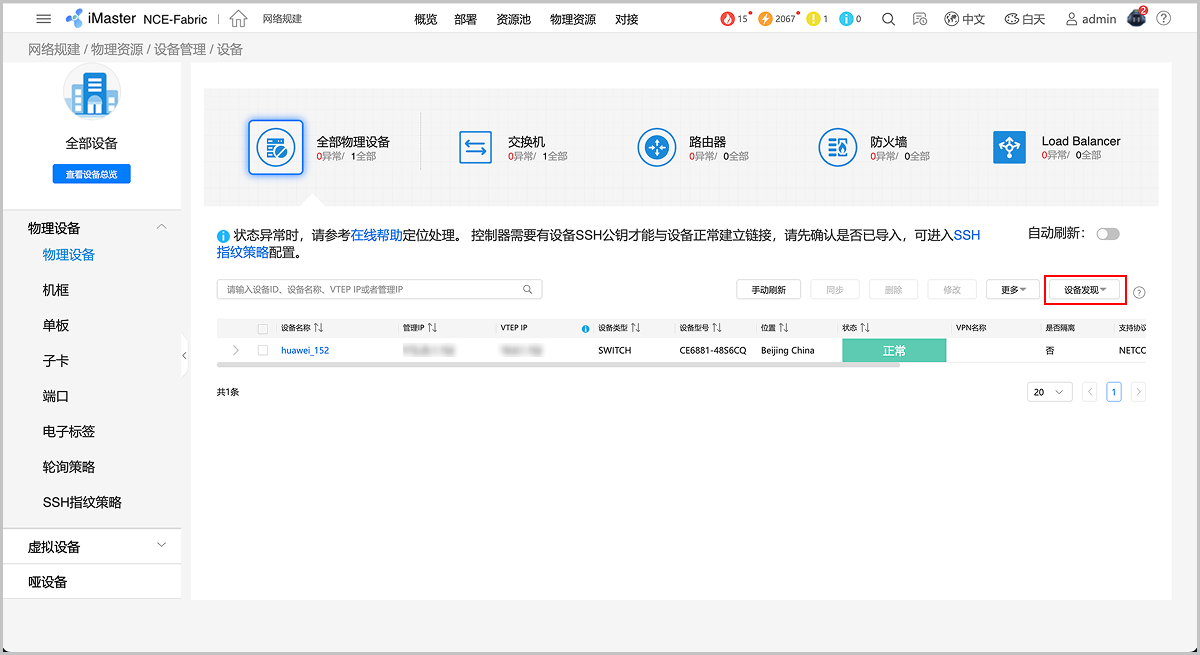Click the 手动刷新 button
Screen dimensions: 1200x655
(x=768, y=290)
